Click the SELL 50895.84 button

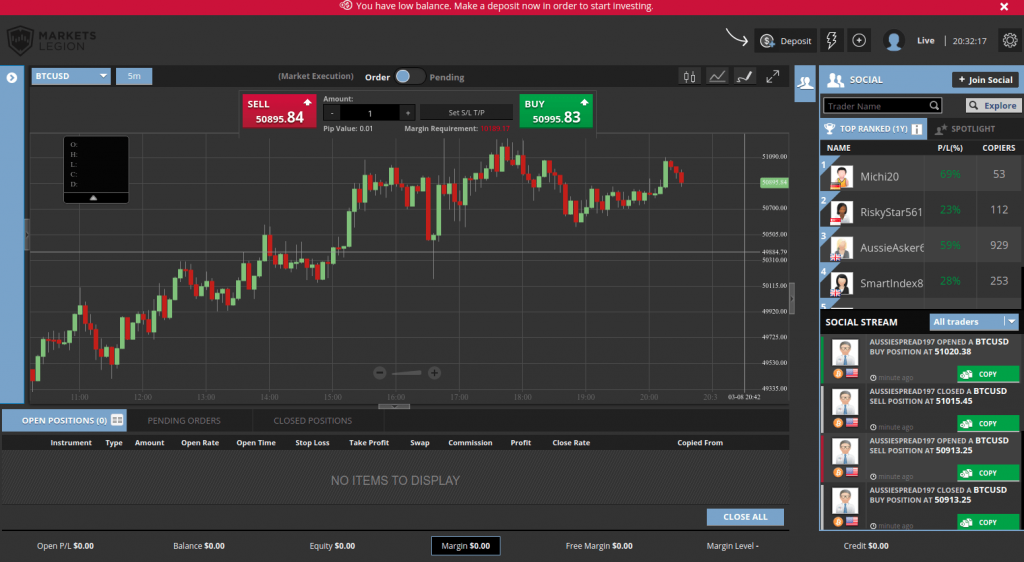coord(279,111)
